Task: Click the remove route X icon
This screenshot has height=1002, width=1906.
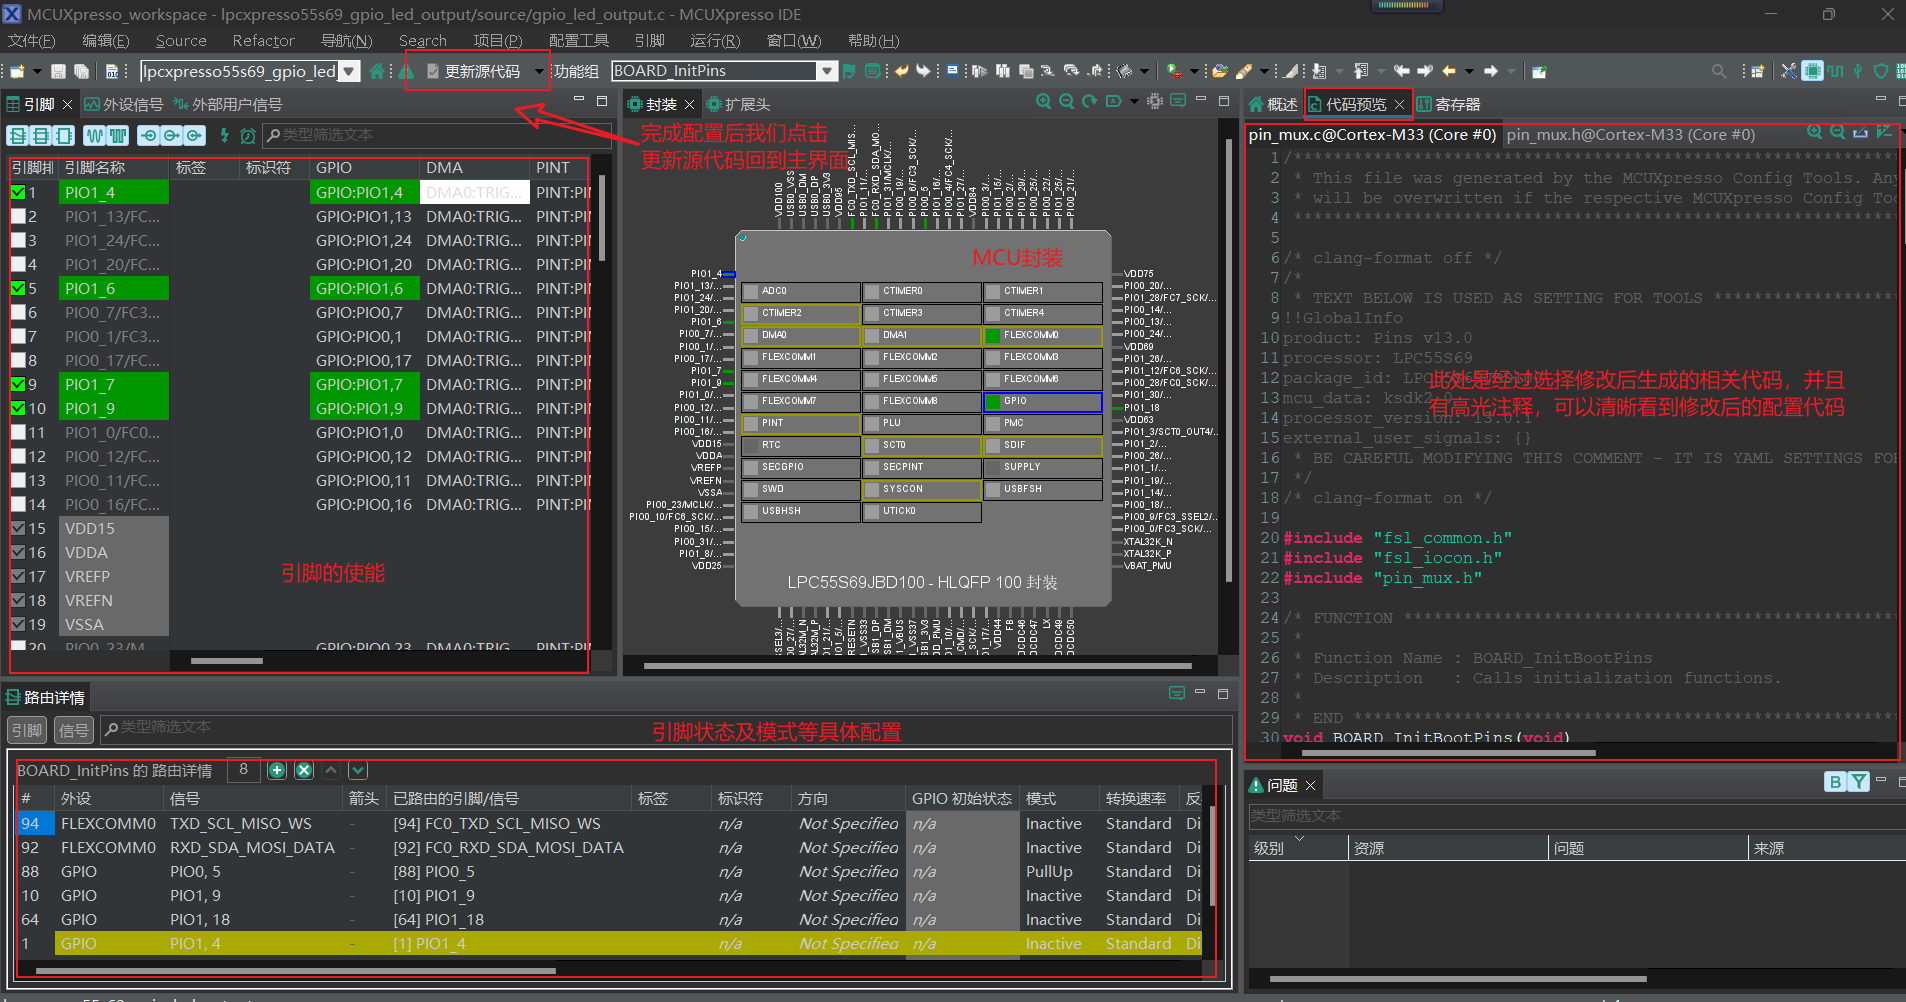Action: coord(304,770)
